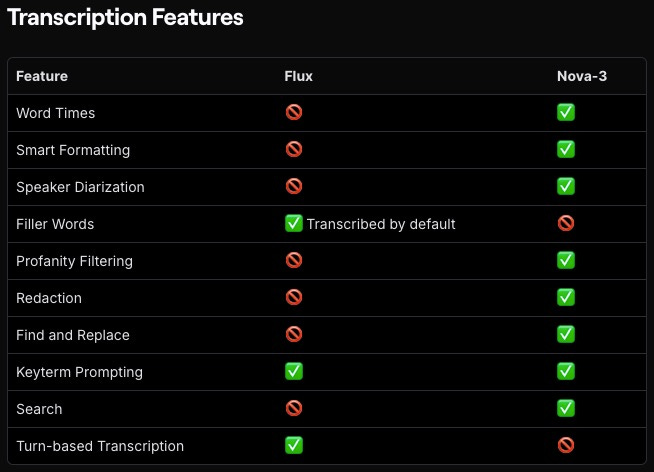Click the Flux prohibited icon for Word Times
654x472 pixels.
tap(294, 112)
